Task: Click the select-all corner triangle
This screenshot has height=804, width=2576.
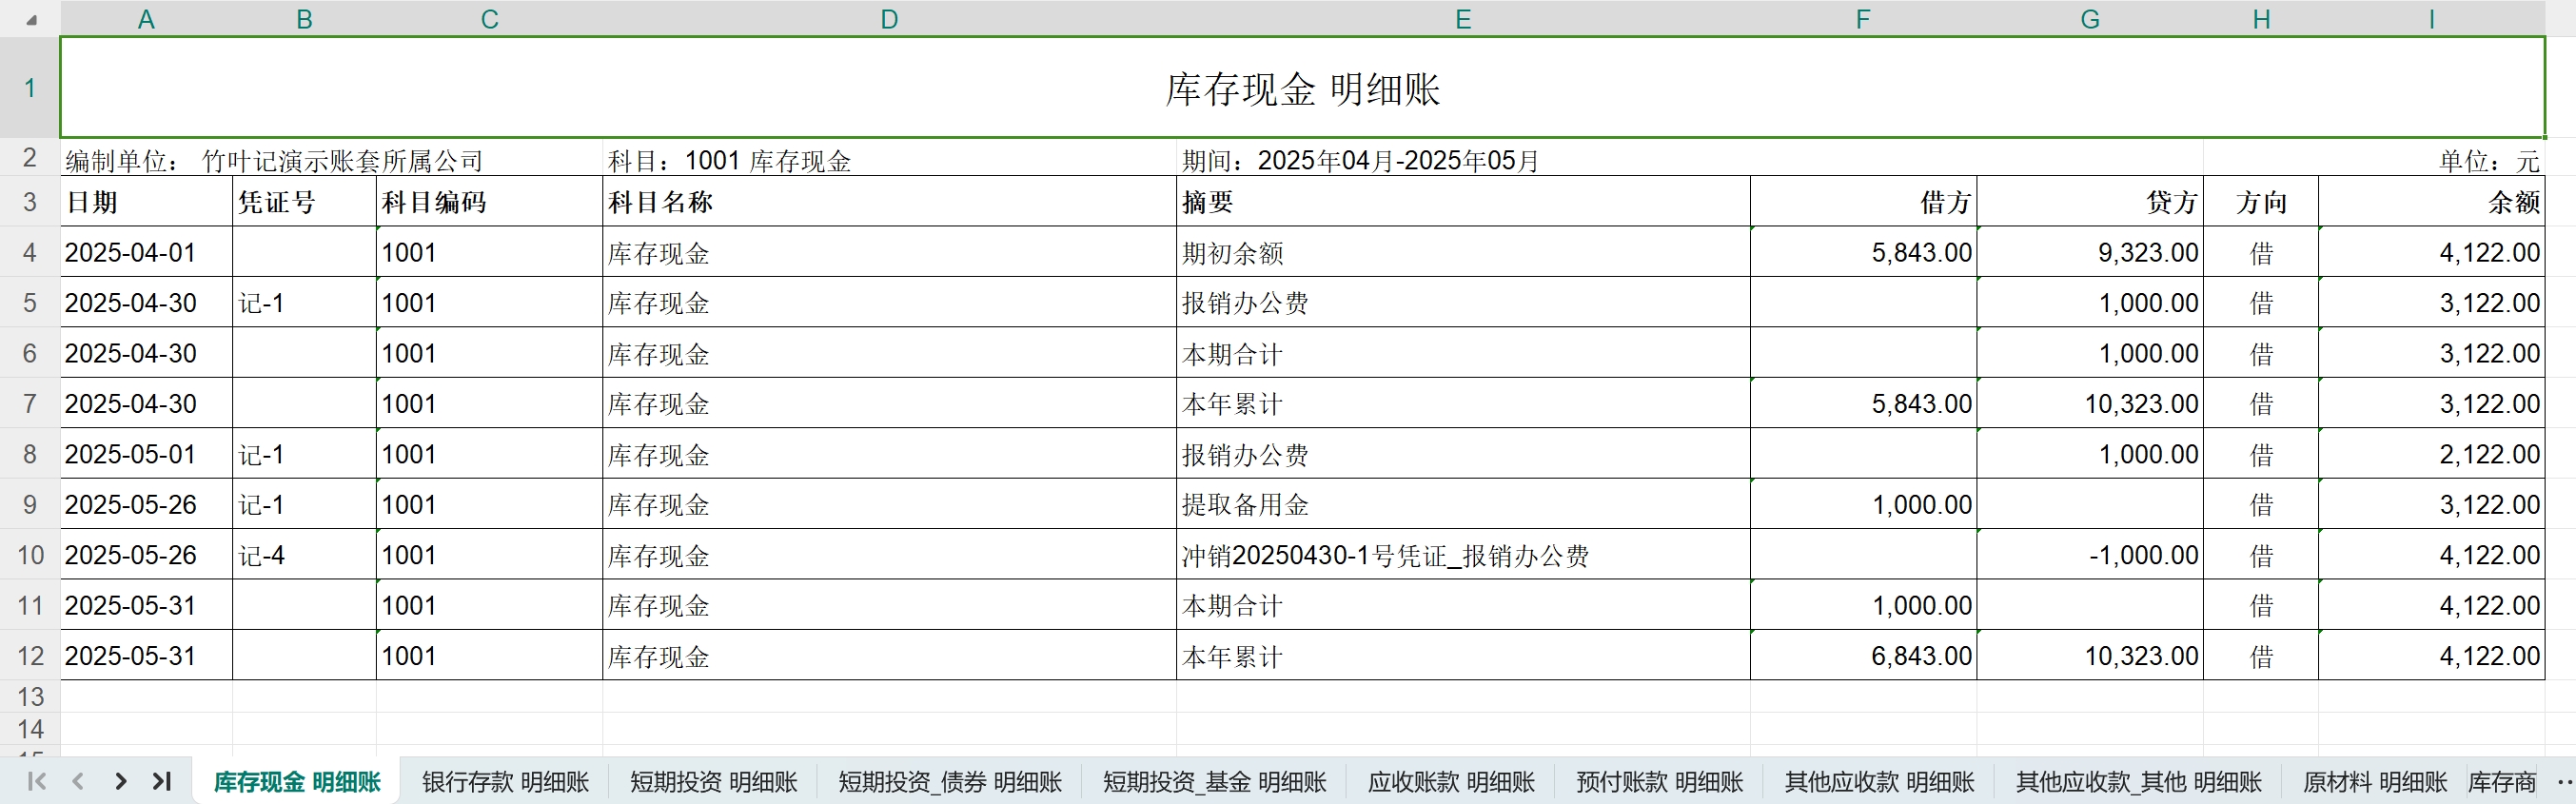Action: [x=30, y=19]
